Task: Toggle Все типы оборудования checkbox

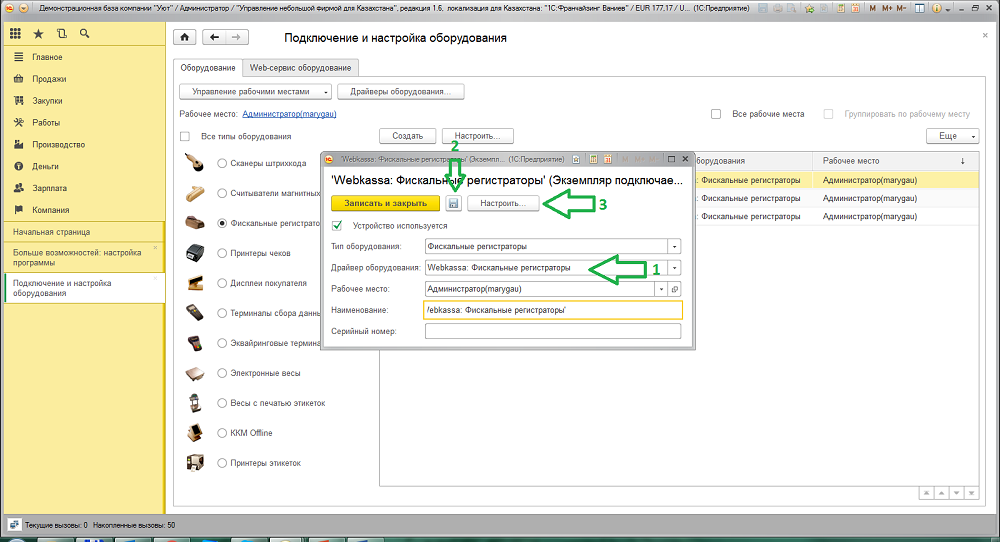Action: 185,136
